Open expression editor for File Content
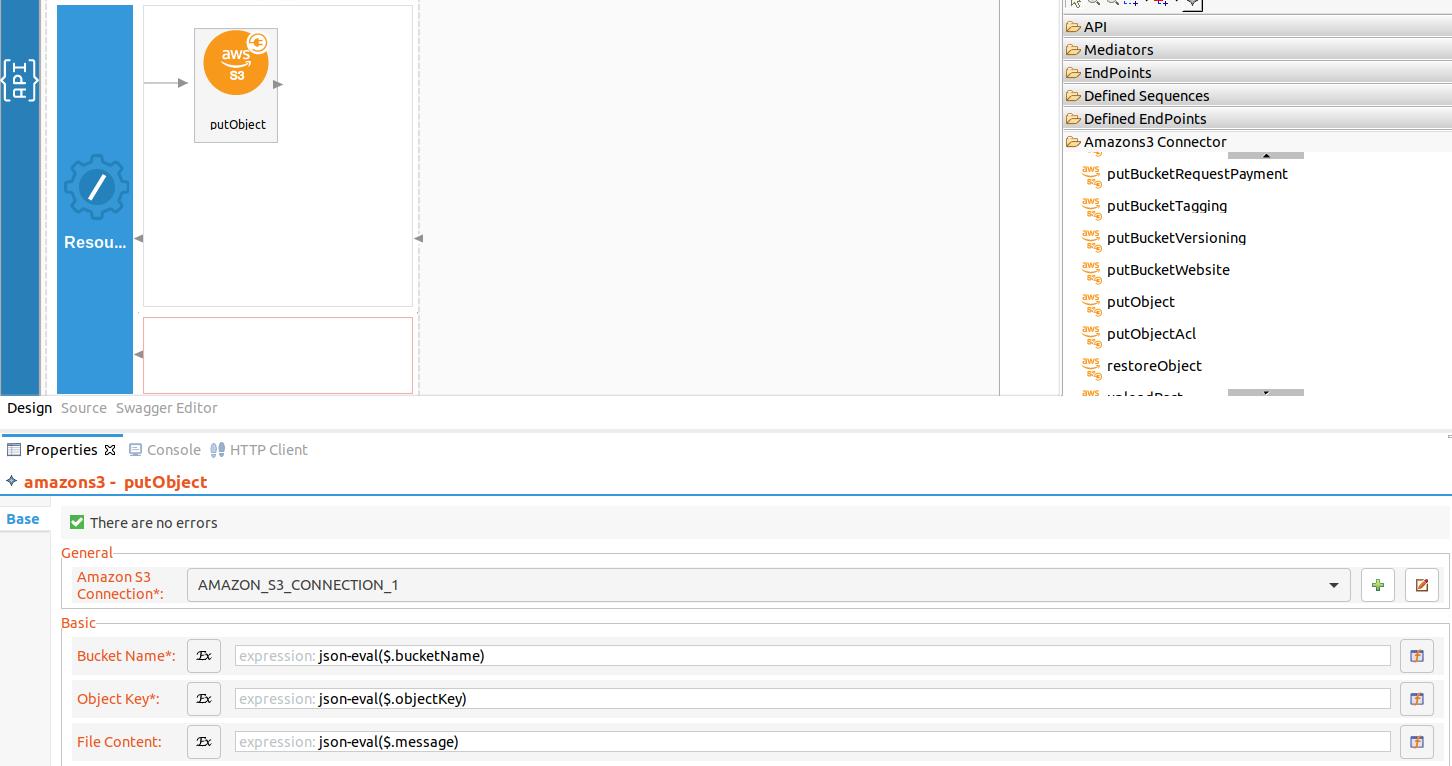Screen dimensions: 1452x766 pos(1417,742)
